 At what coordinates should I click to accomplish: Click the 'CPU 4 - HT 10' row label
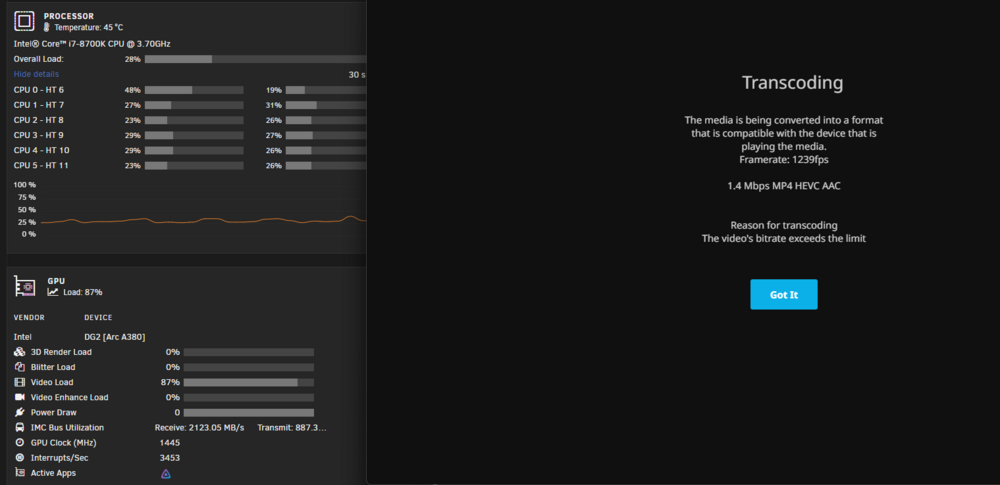tap(41, 151)
